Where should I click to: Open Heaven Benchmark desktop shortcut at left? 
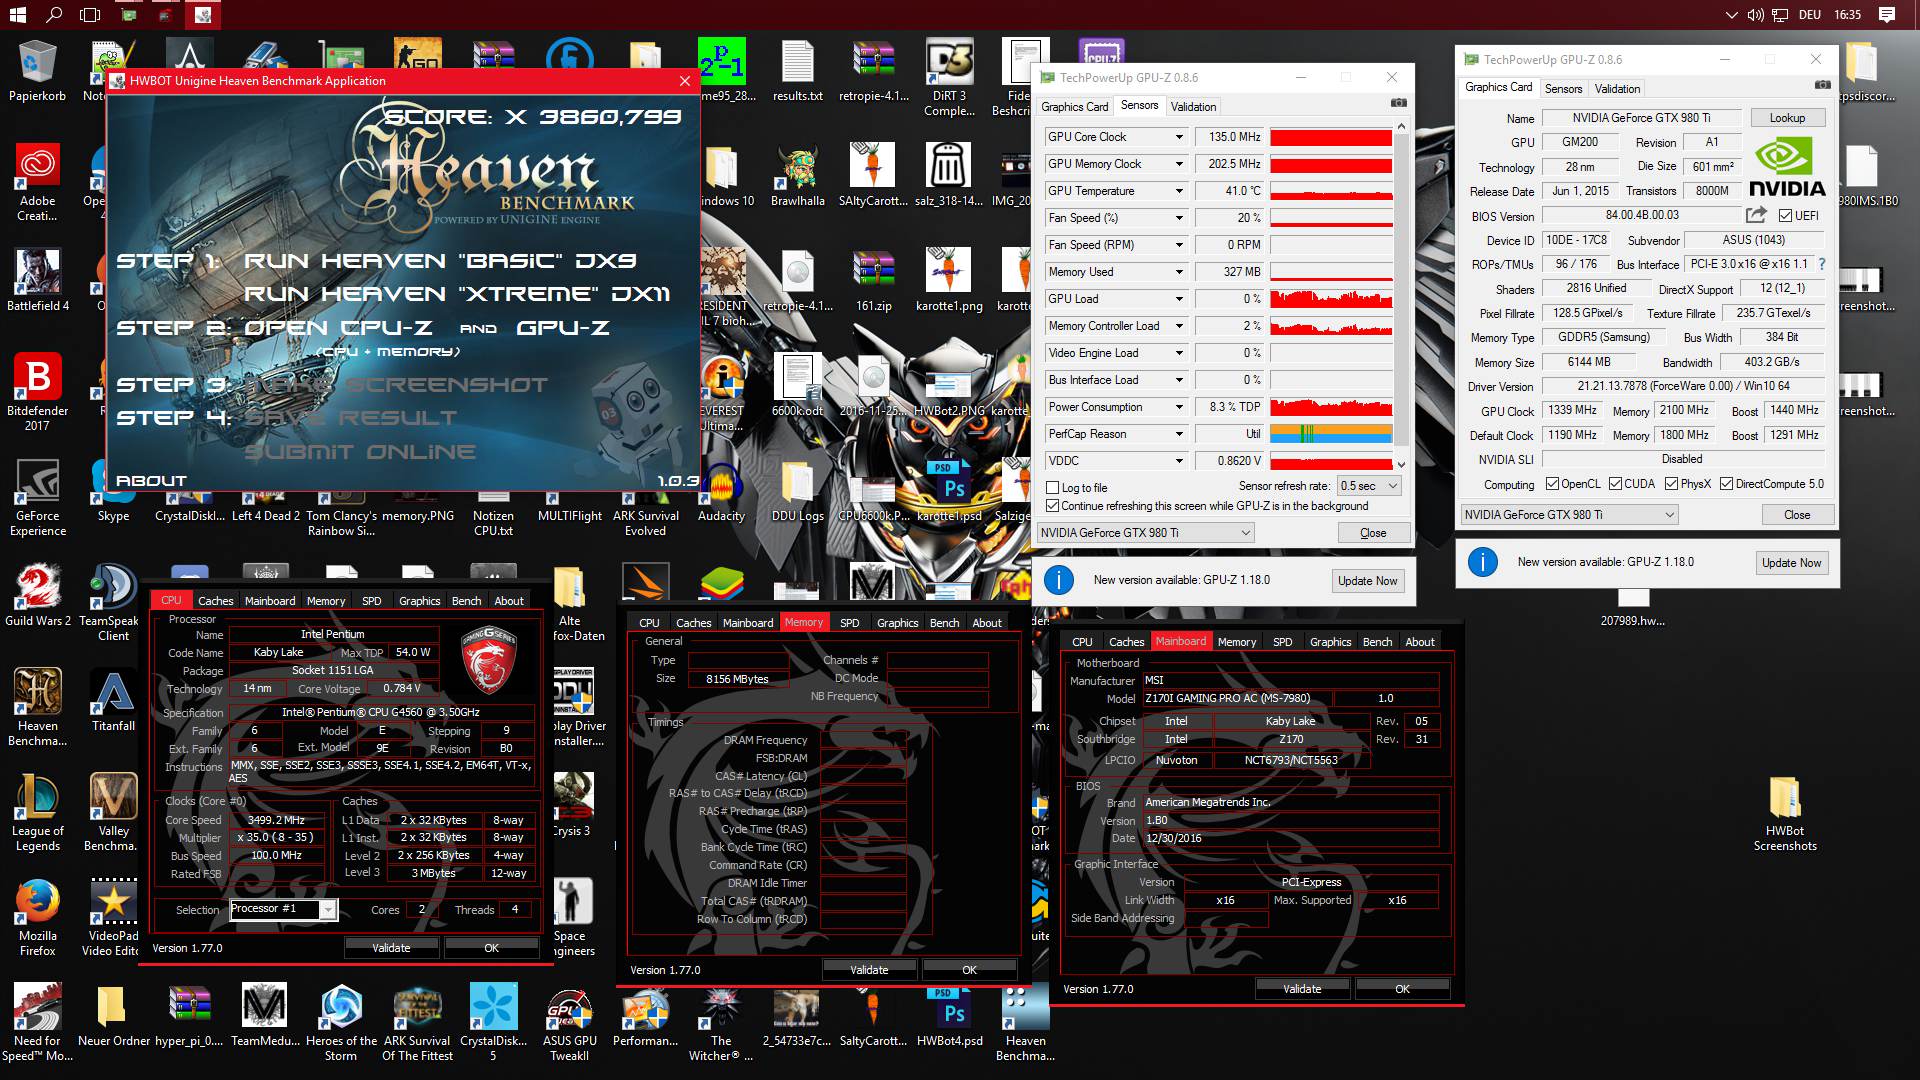click(x=37, y=707)
